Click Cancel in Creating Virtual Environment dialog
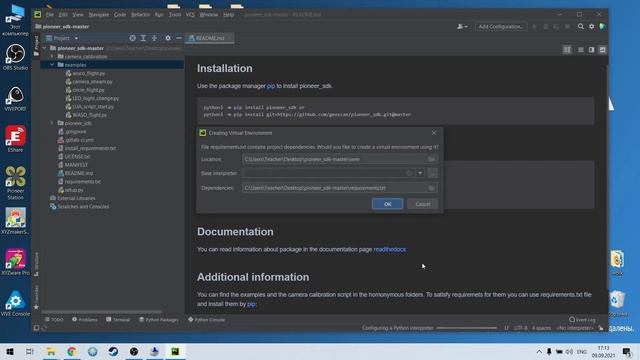 click(422, 204)
